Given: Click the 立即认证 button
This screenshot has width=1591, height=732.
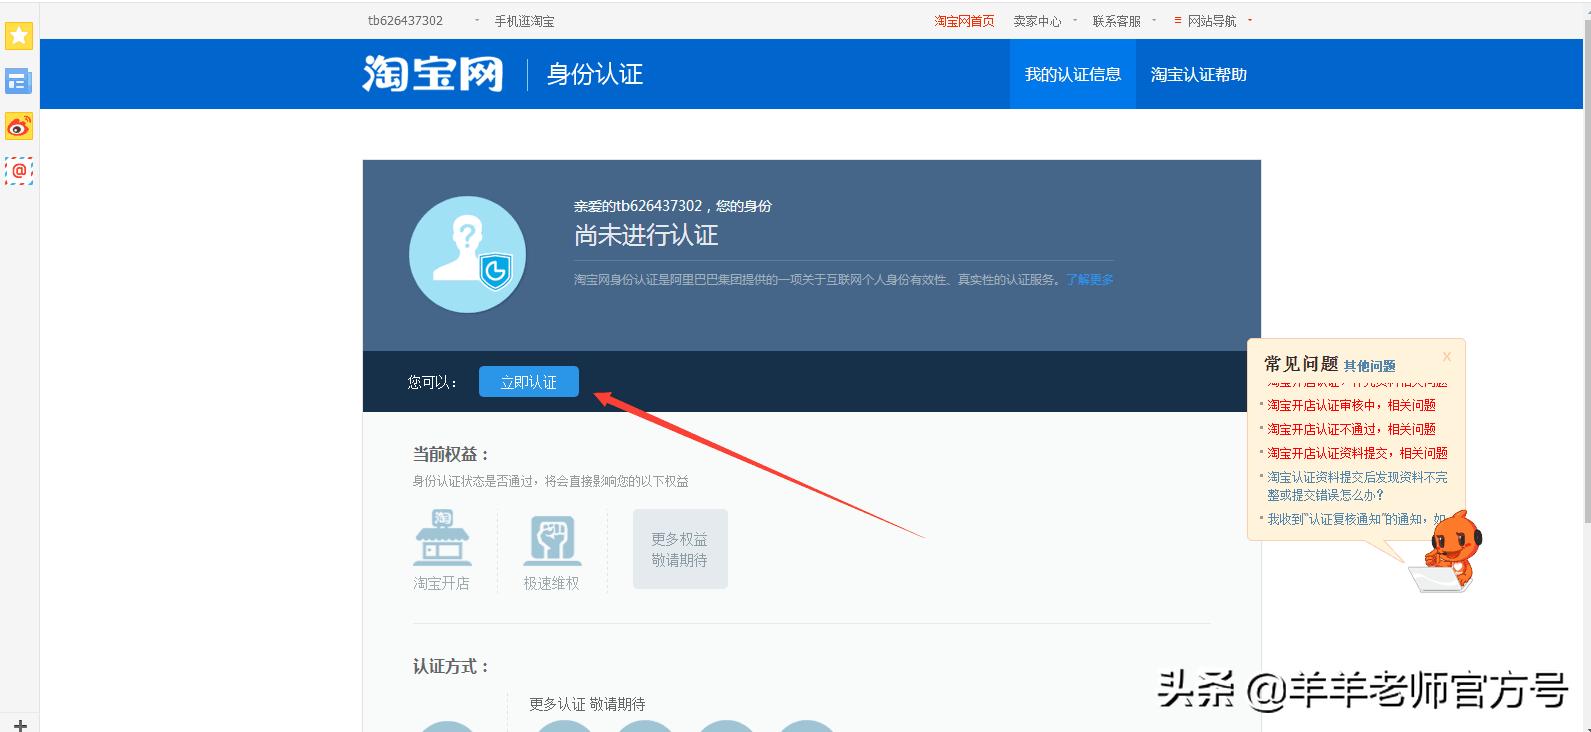Looking at the screenshot, I should click(529, 382).
